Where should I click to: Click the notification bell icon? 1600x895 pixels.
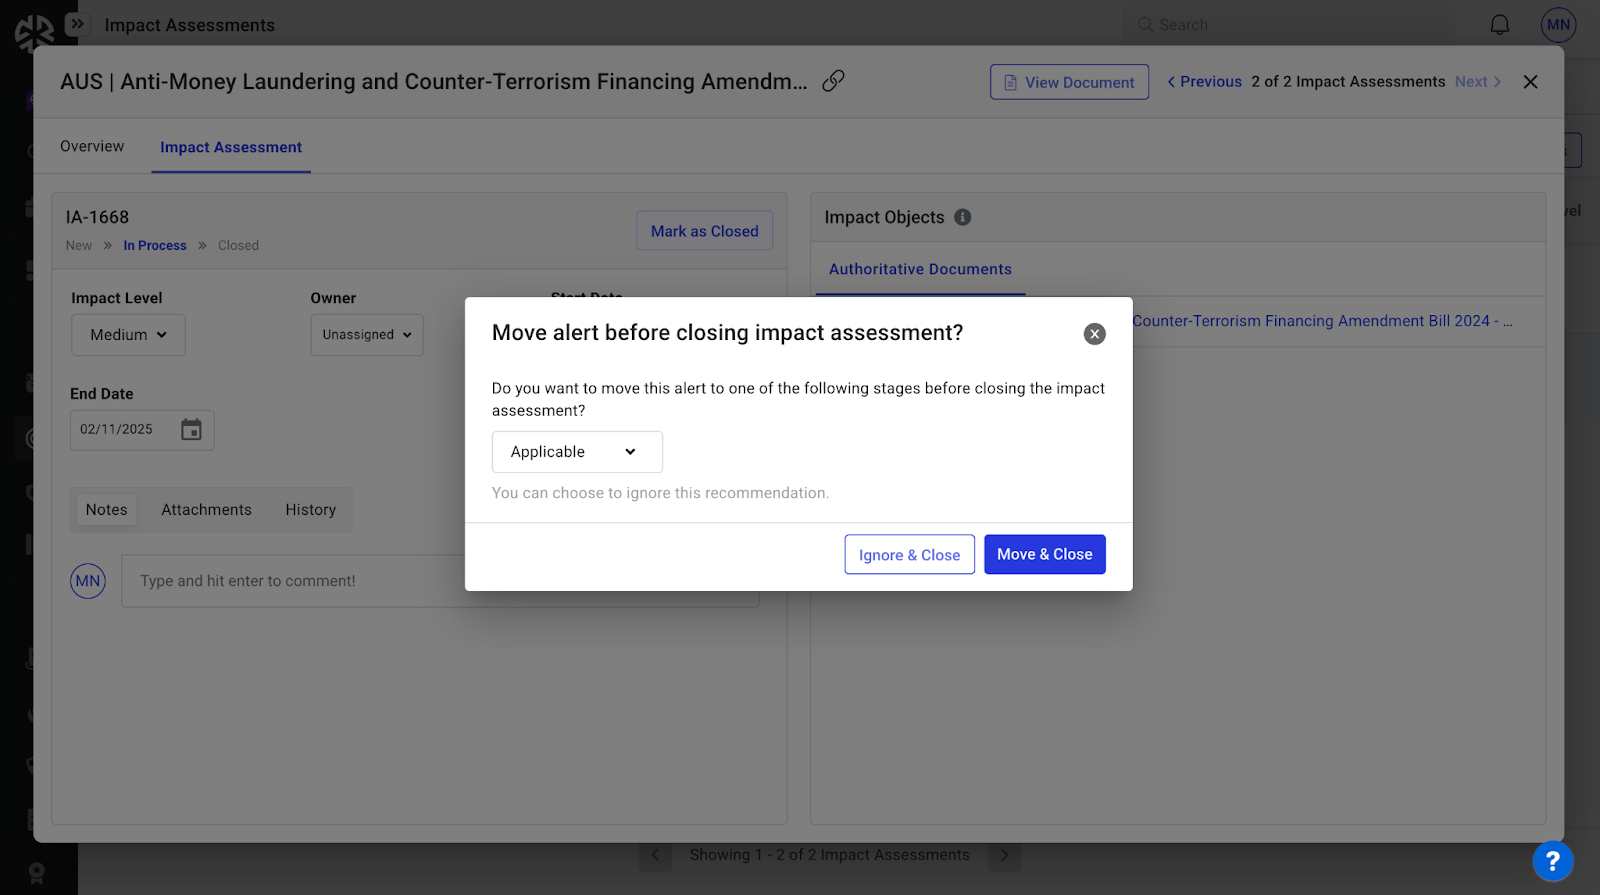[1499, 25]
